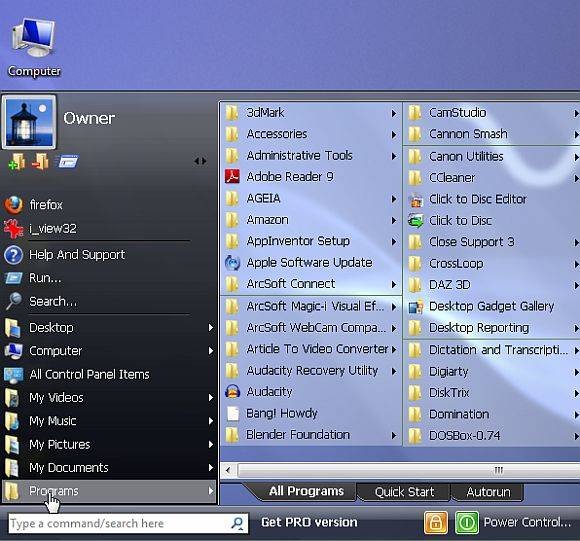This screenshot has width=580, height=541.
Task: Click the left arrow of the horizontal scrollbar
Action: pos(228,471)
